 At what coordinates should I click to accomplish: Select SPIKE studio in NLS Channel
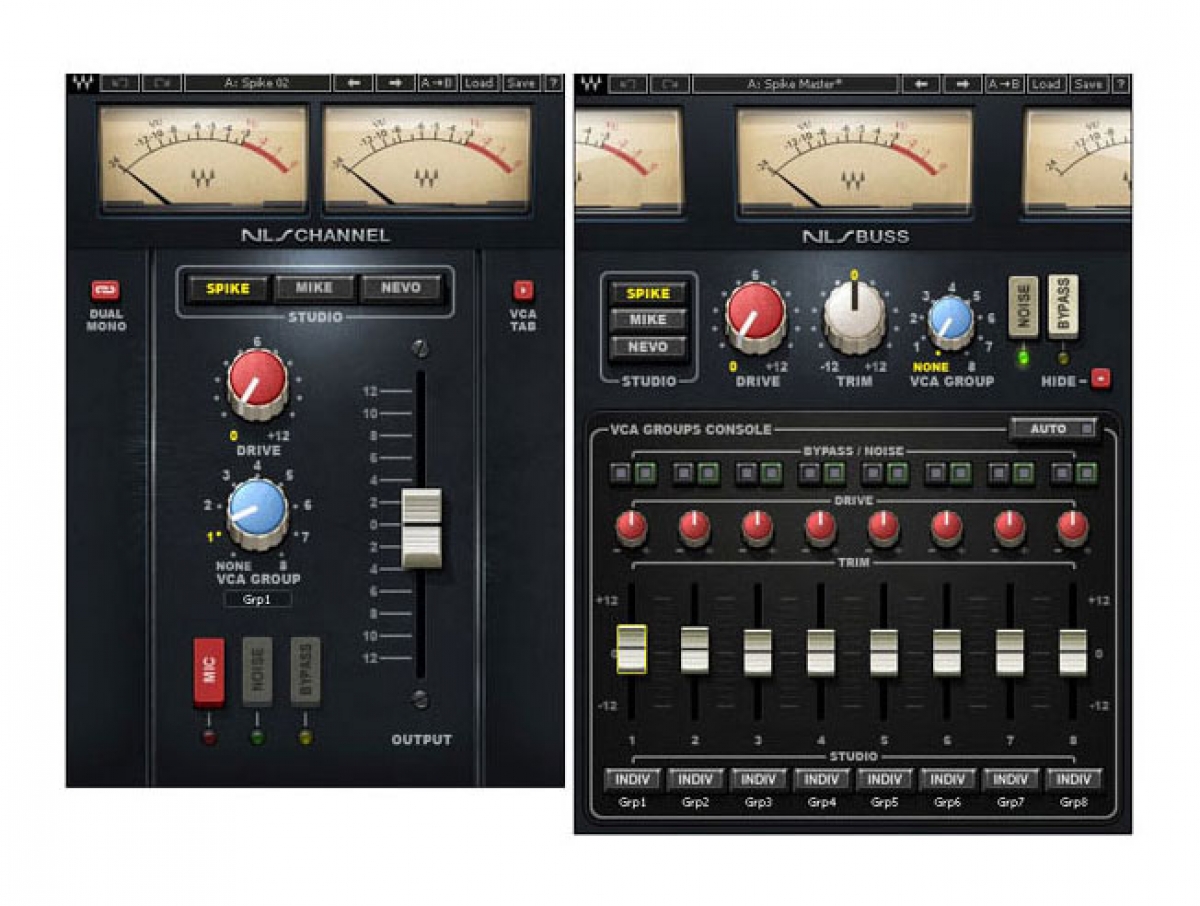(229, 289)
